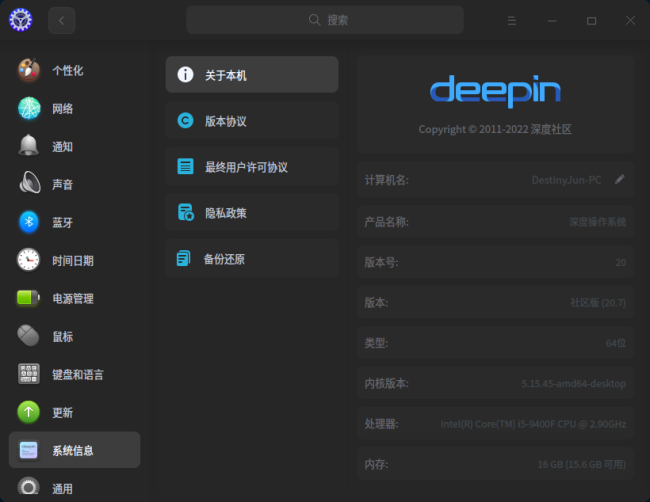Open the 键盘和语言 keyboard icon
The width and height of the screenshot is (650, 502).
29,373
